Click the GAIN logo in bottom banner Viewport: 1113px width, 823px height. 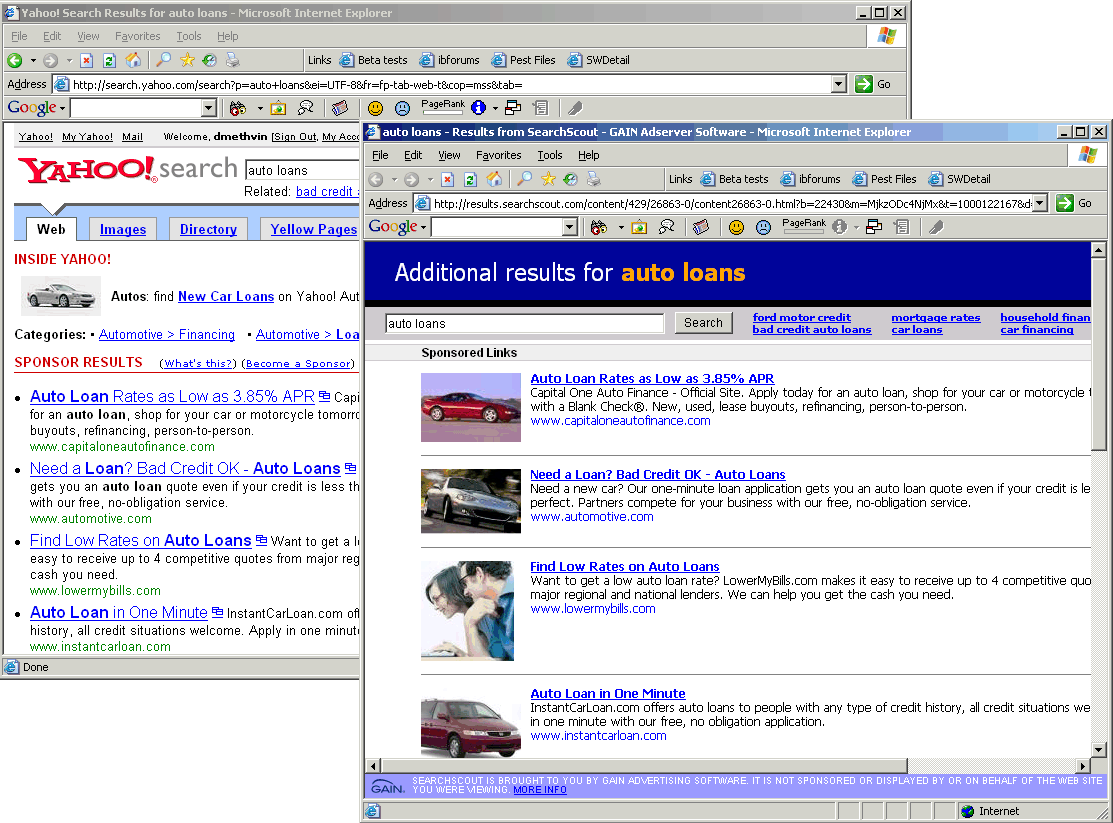(x=388, y=787)
